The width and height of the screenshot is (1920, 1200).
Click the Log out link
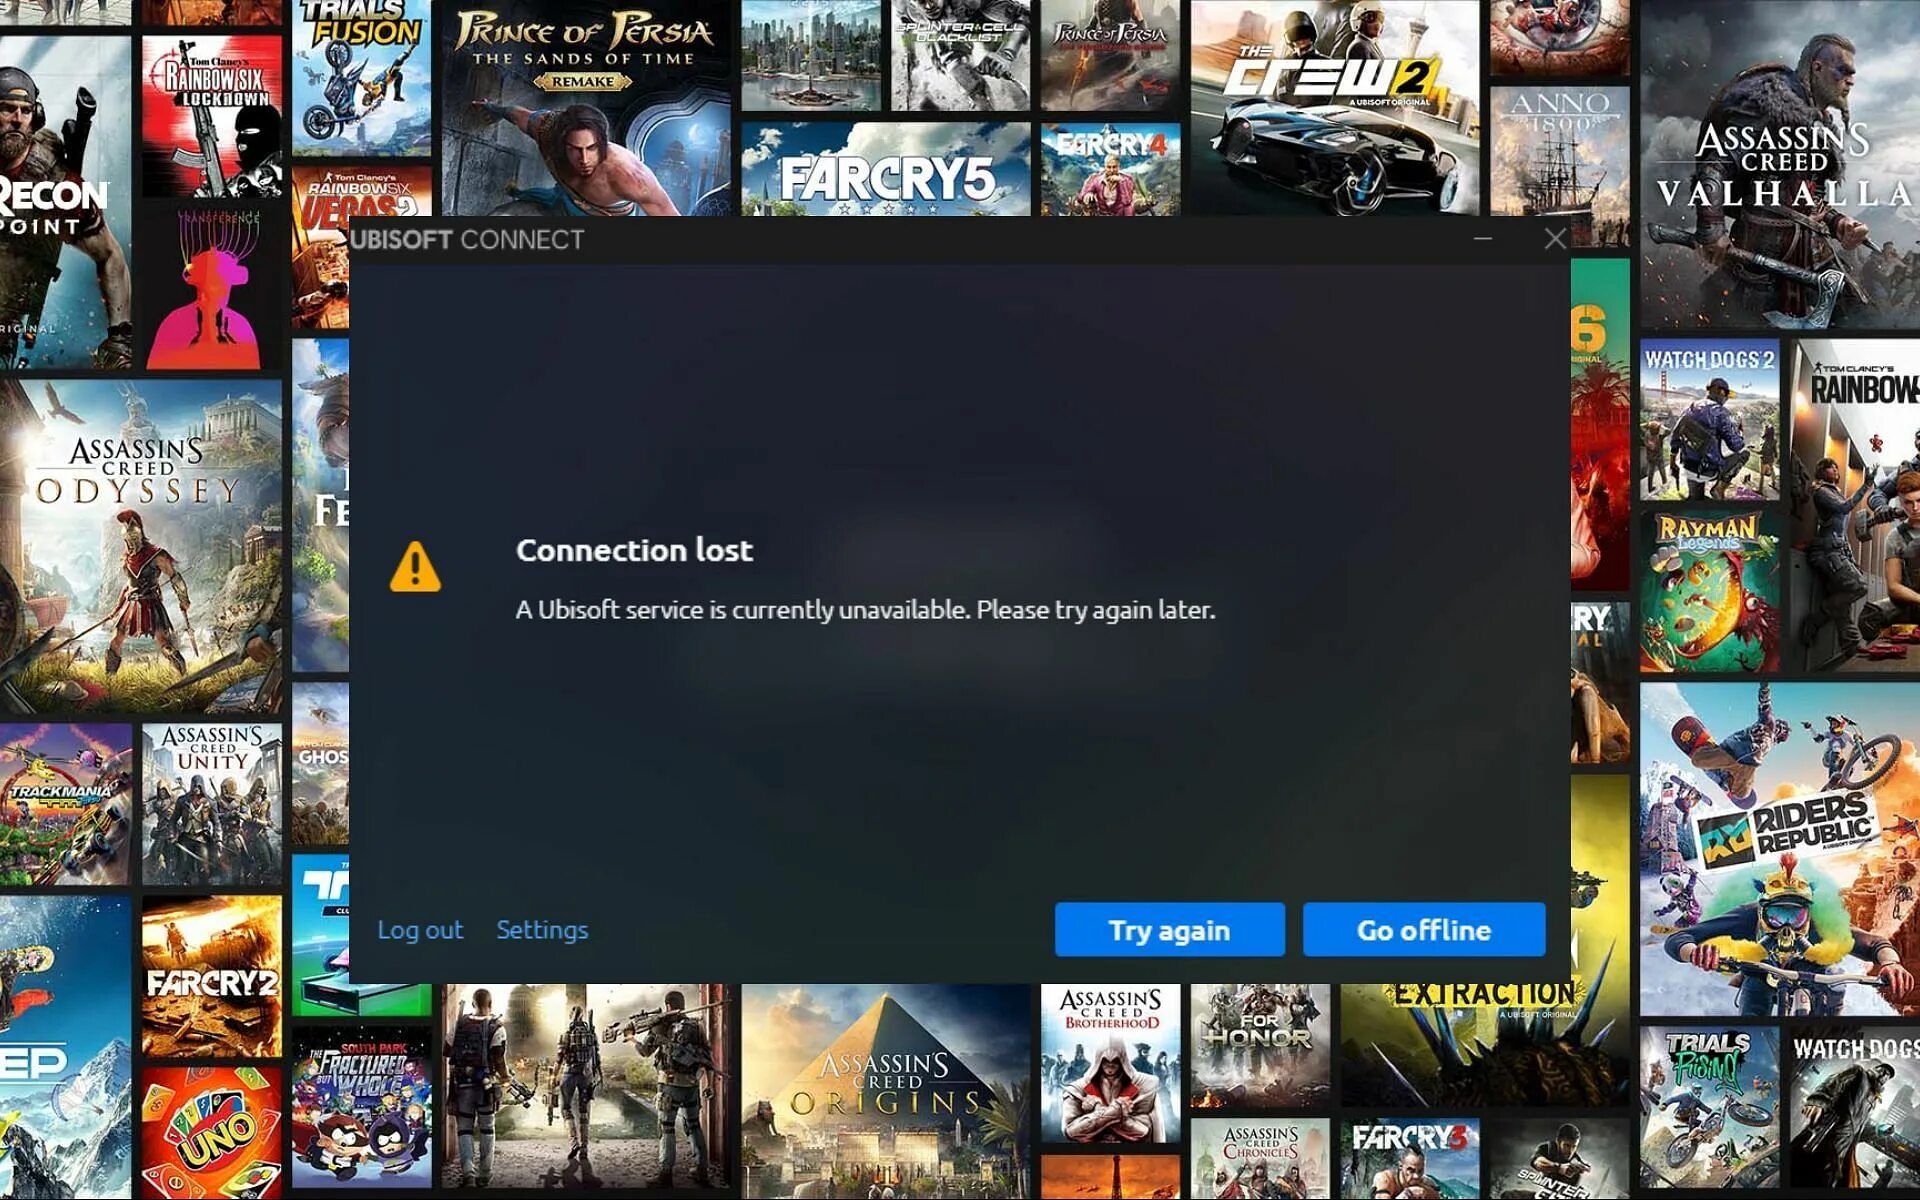[x=422, y=928]
